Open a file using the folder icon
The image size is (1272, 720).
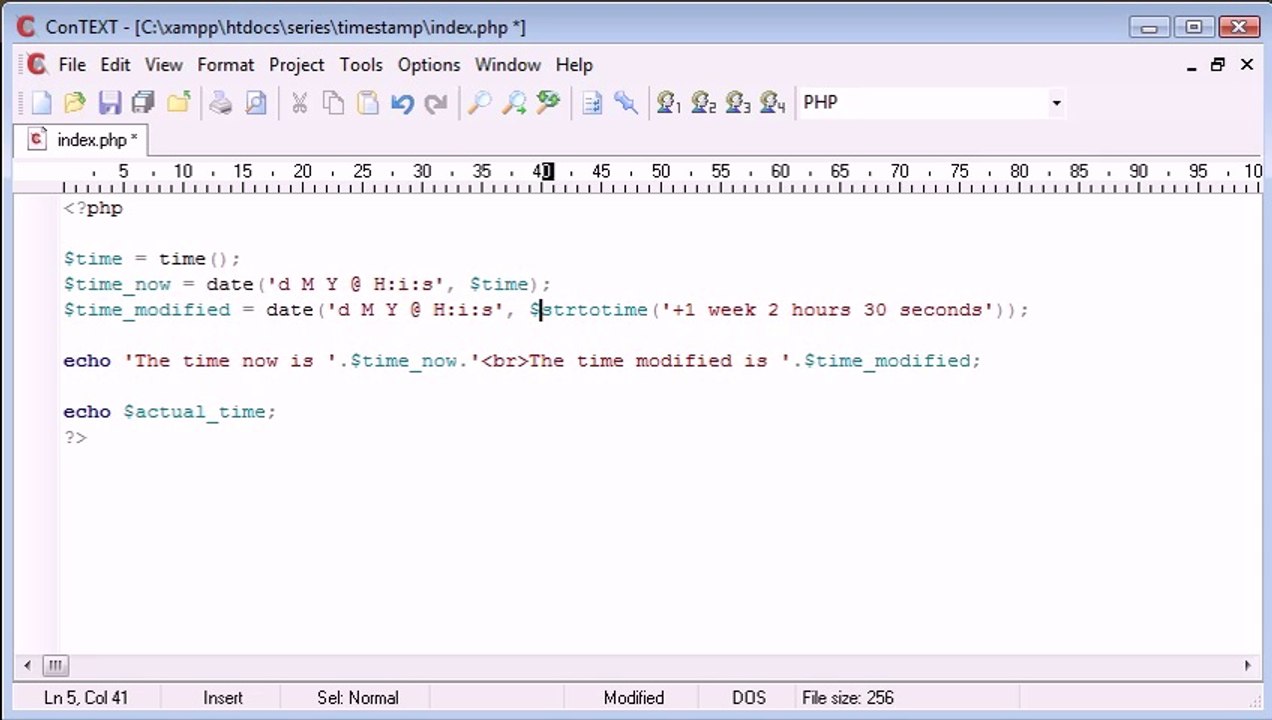coord(75,102)
